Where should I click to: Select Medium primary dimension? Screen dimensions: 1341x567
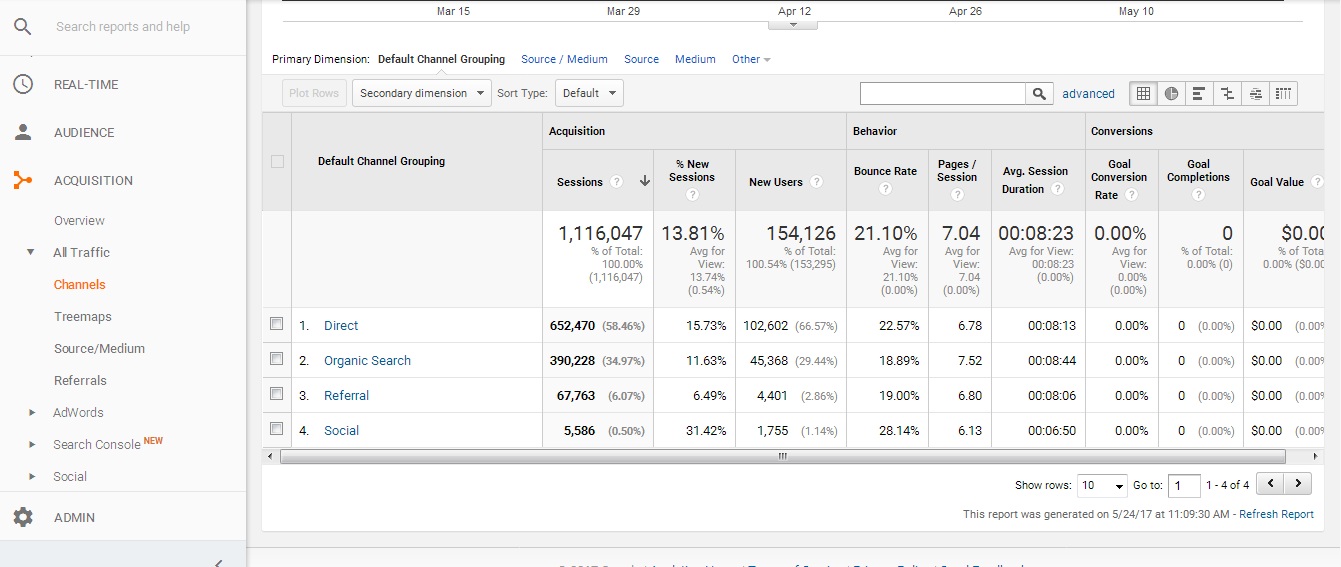point(695,59)
